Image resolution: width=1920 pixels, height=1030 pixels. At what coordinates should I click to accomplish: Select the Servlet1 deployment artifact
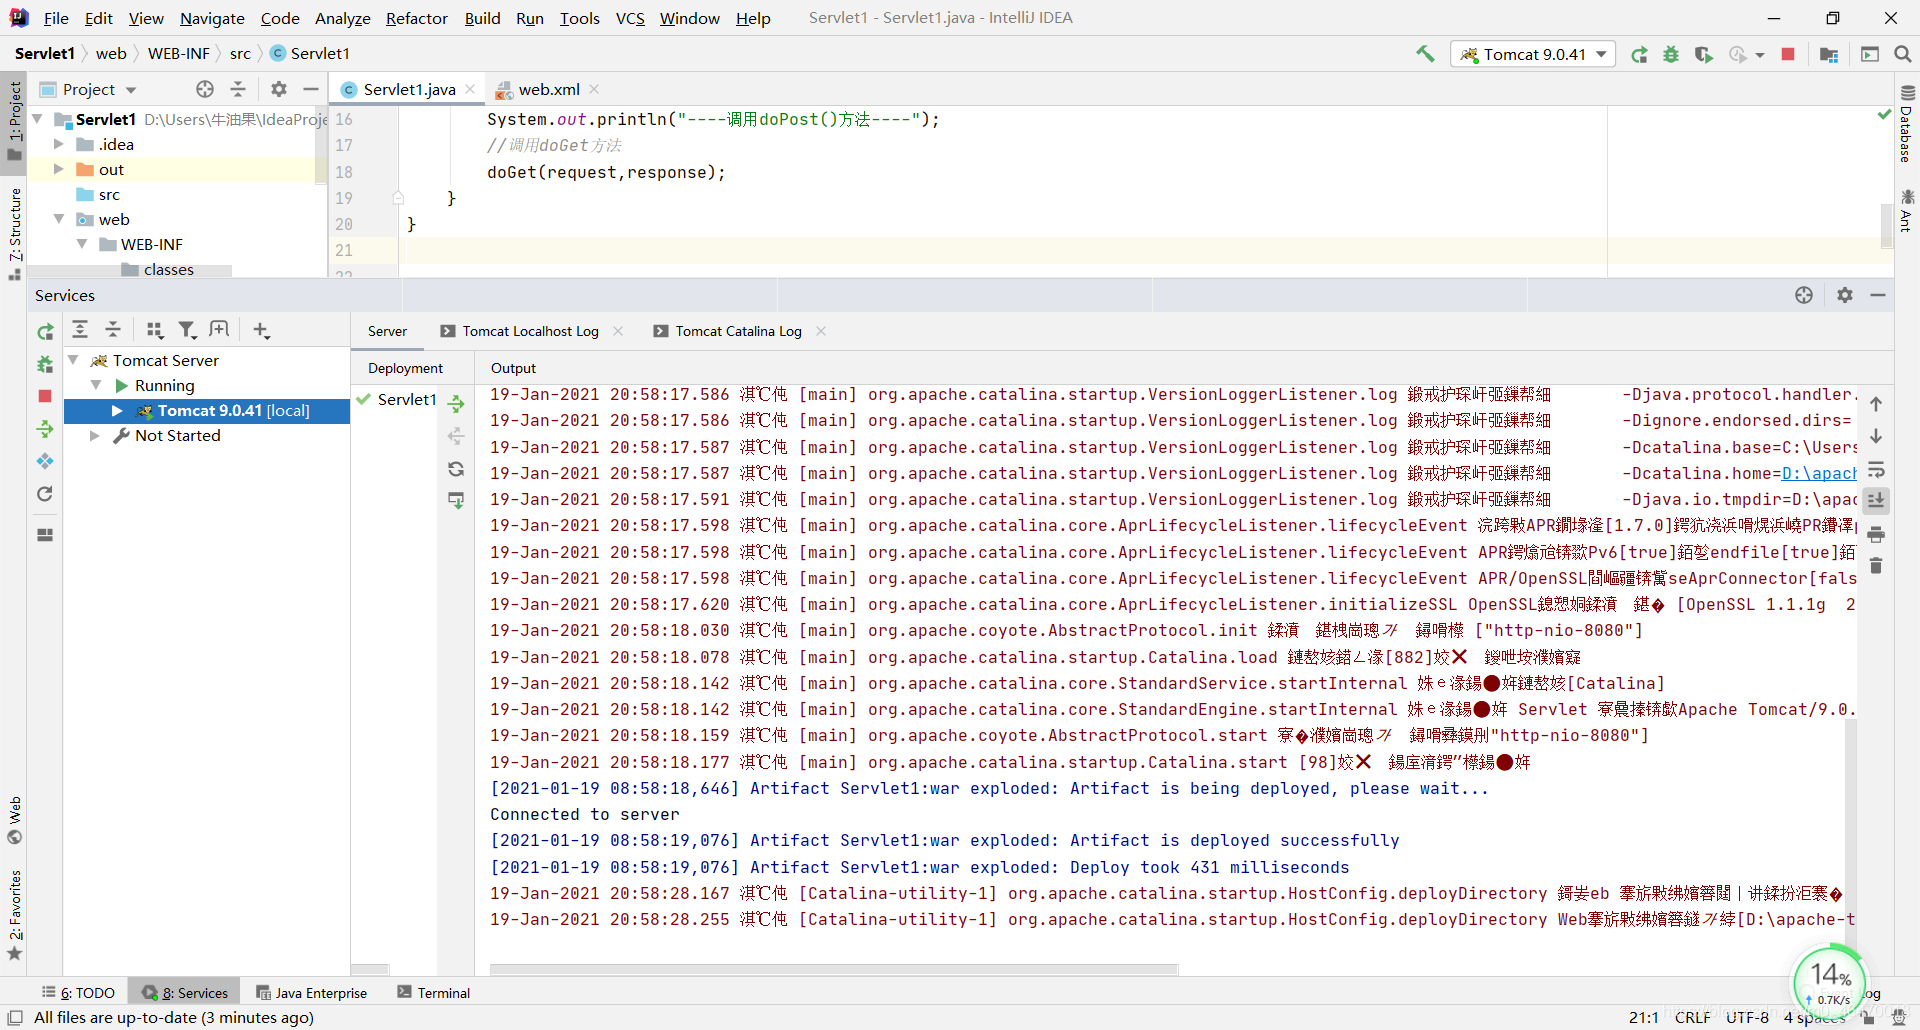pyautogui.click(x=398, y=399)
